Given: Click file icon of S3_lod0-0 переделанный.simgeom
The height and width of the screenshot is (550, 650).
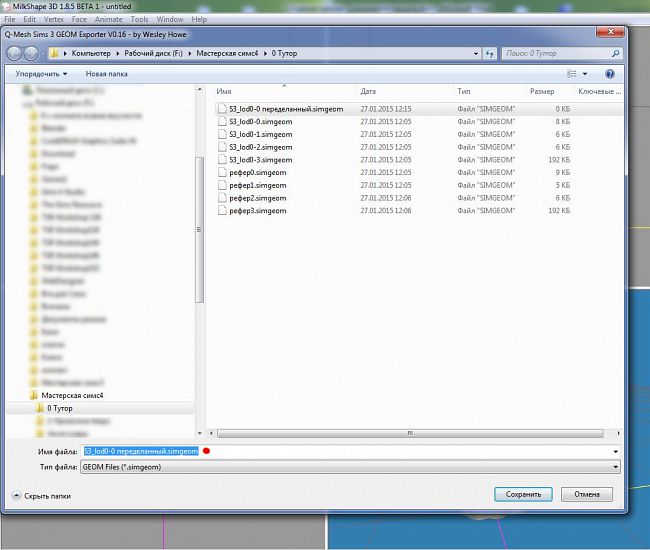Looking at the screenshot, I should 222,109.
